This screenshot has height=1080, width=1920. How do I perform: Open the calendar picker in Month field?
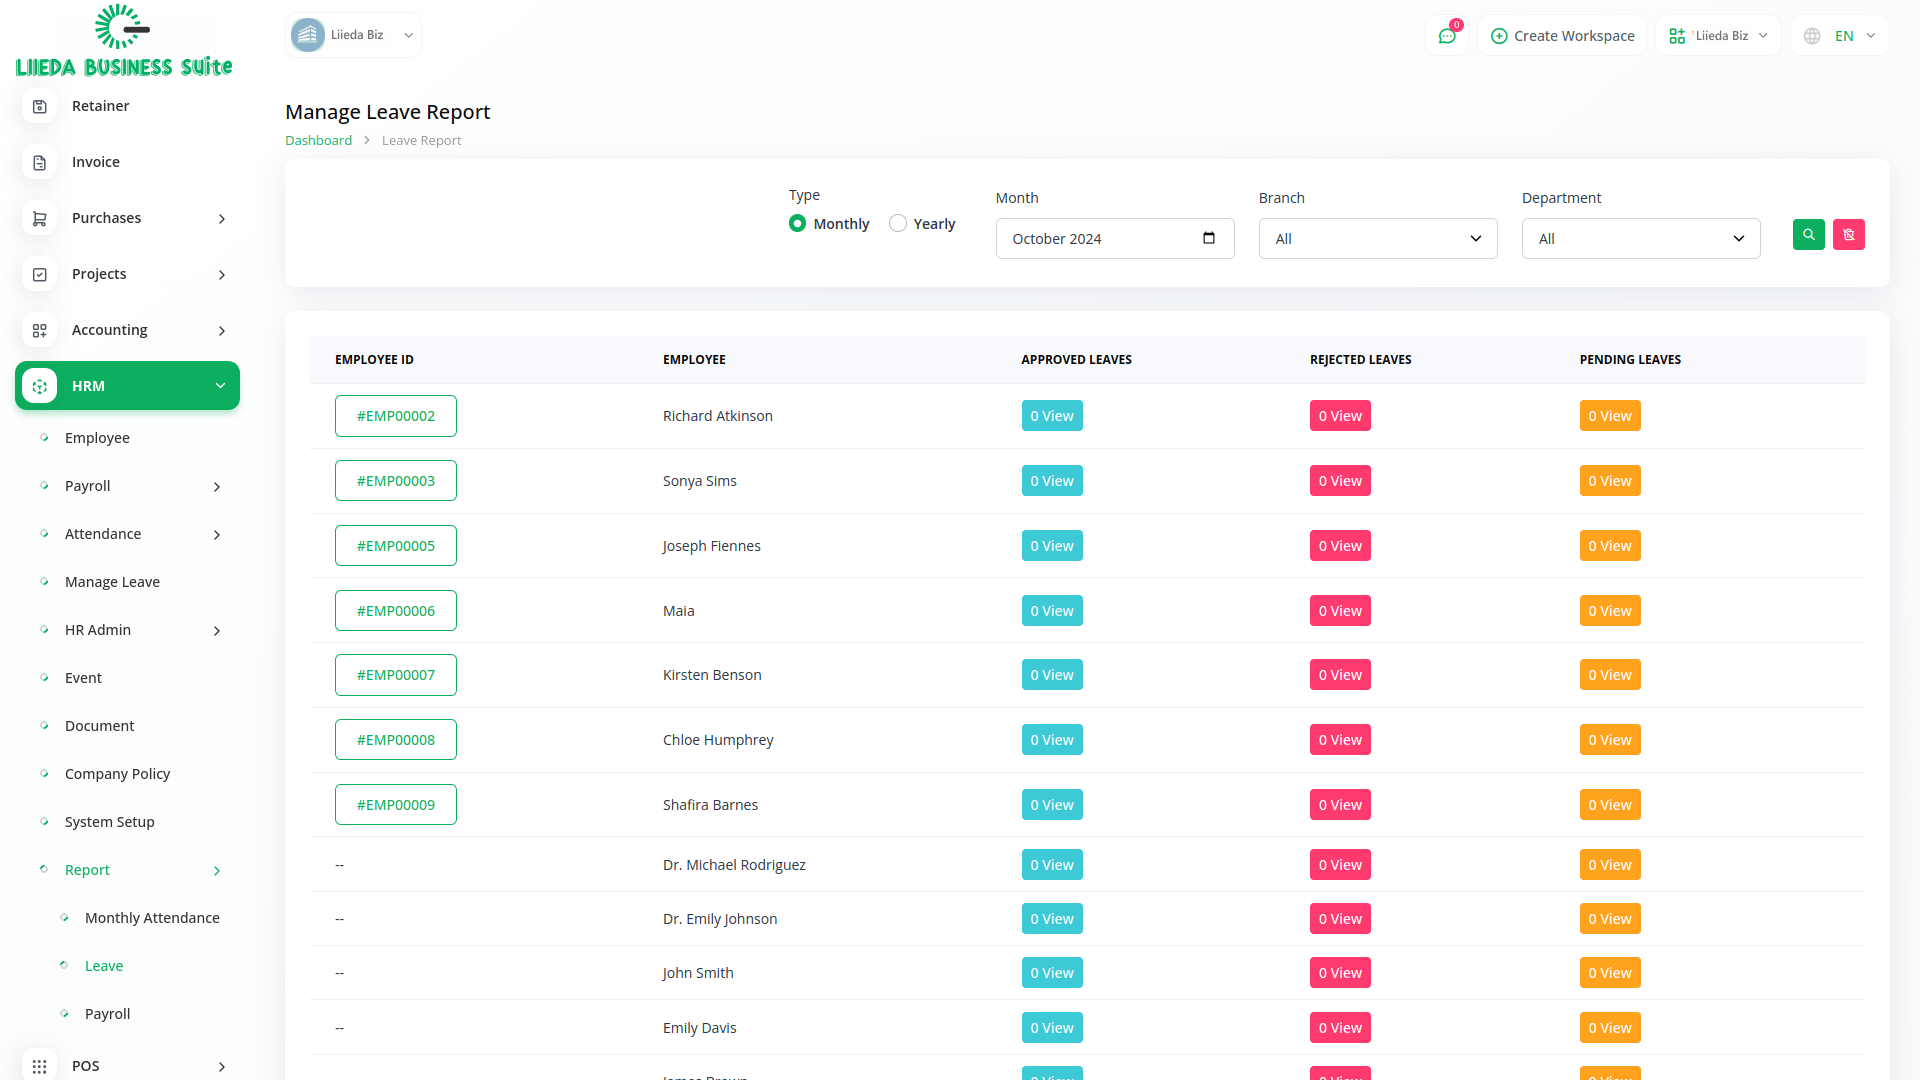(1208, 238)
